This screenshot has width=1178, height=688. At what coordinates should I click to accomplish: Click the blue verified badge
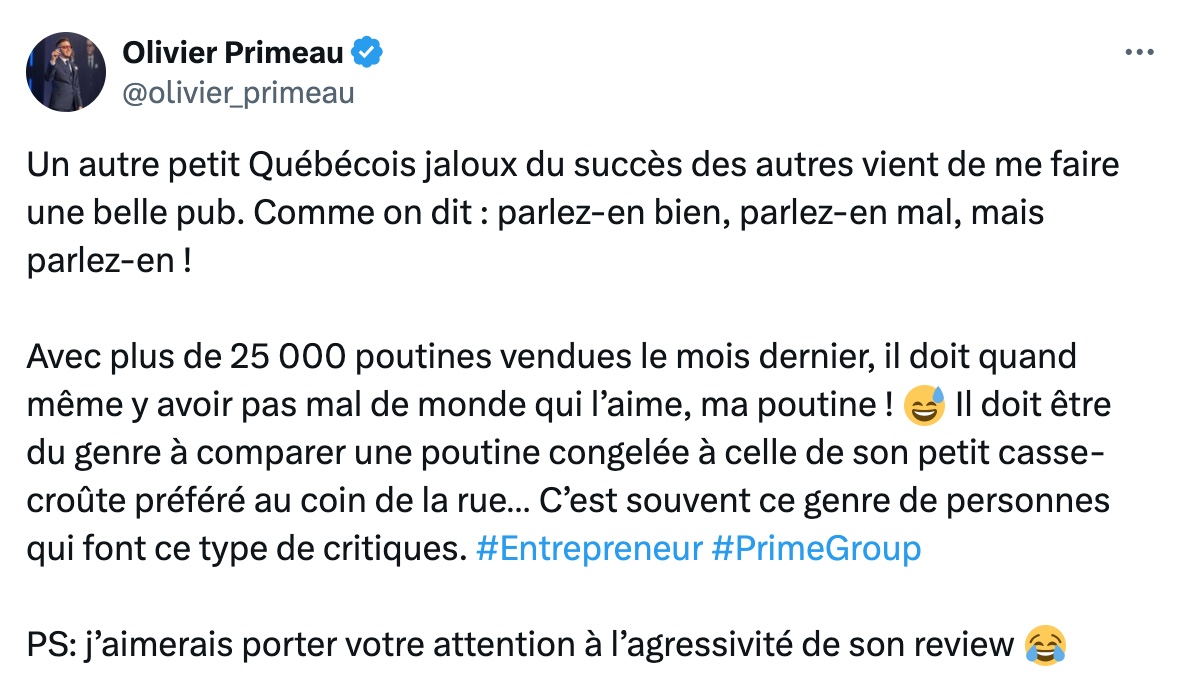[x=367, y=53]
